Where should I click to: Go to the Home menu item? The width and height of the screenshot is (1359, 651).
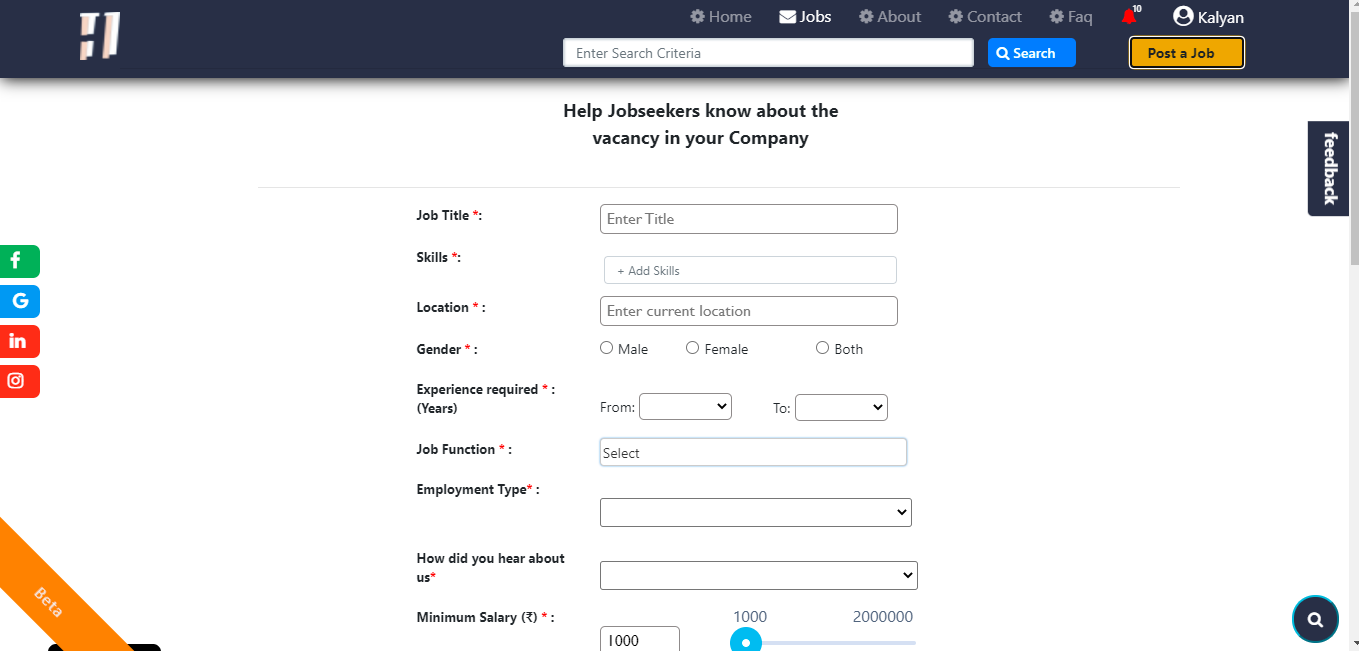point(720,17)
